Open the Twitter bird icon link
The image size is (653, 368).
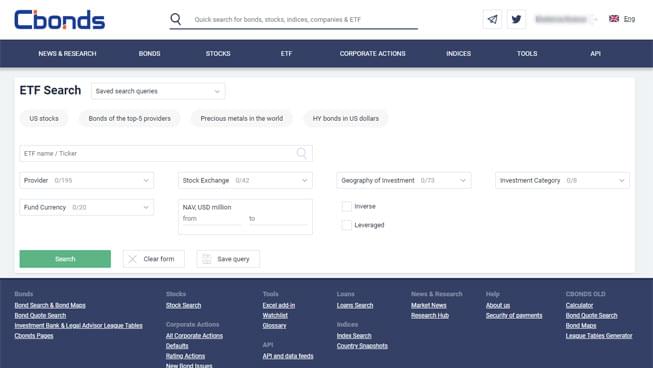516,19
